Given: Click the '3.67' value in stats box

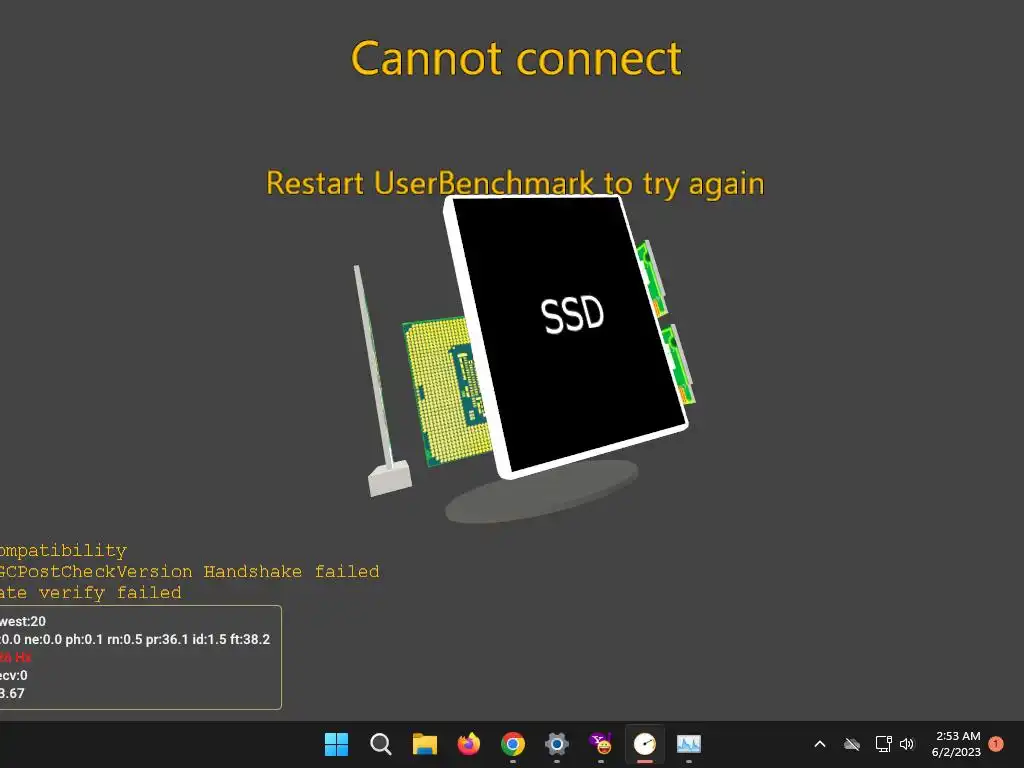Looking at the screenshot, I should 12,694.
